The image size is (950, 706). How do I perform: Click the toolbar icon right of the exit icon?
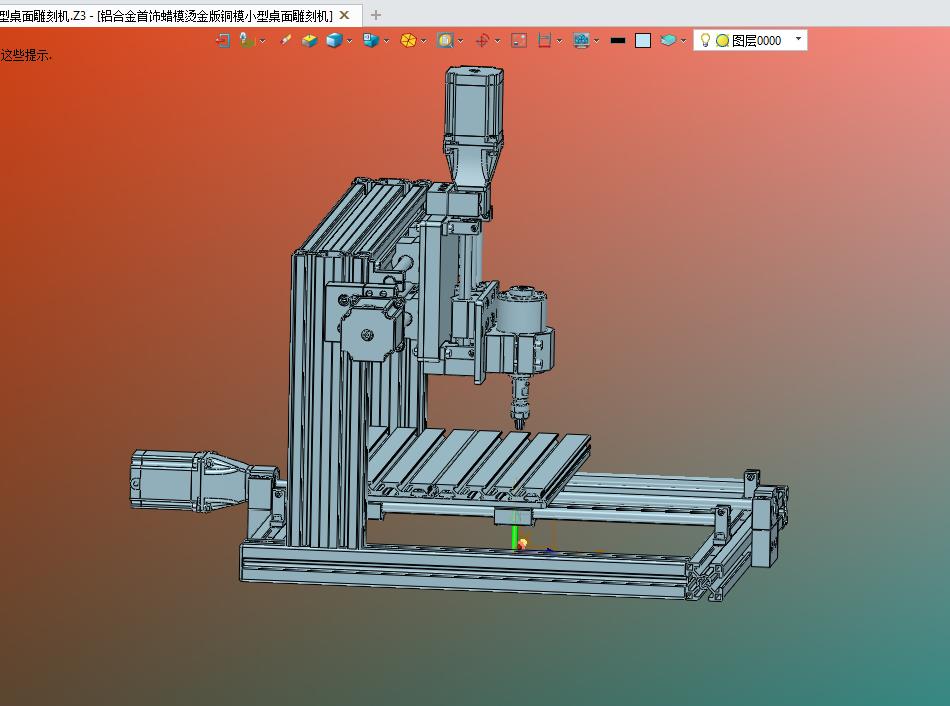(247, 41)
